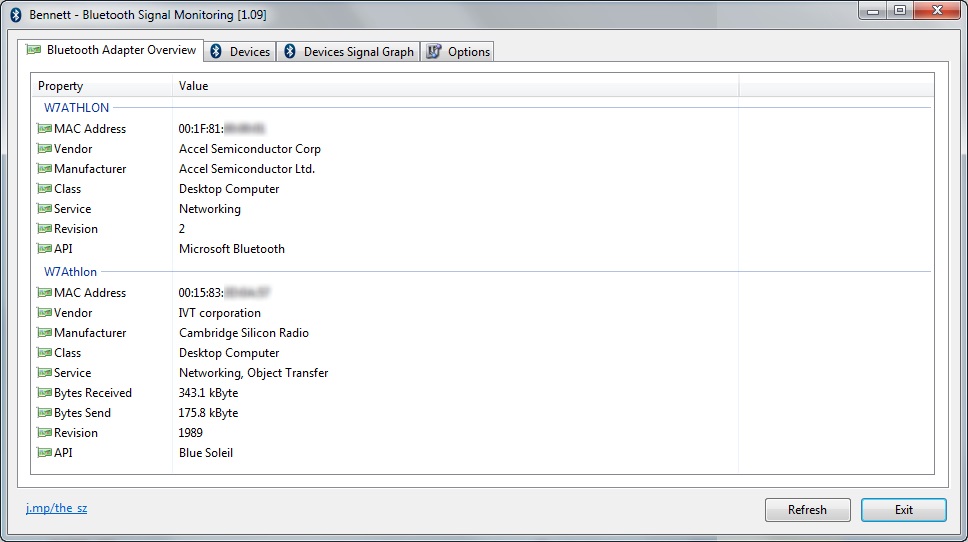Viewport: 968px width, 542px height.
Task: Select the Bytes Send label
Action: tap(82, 413)
